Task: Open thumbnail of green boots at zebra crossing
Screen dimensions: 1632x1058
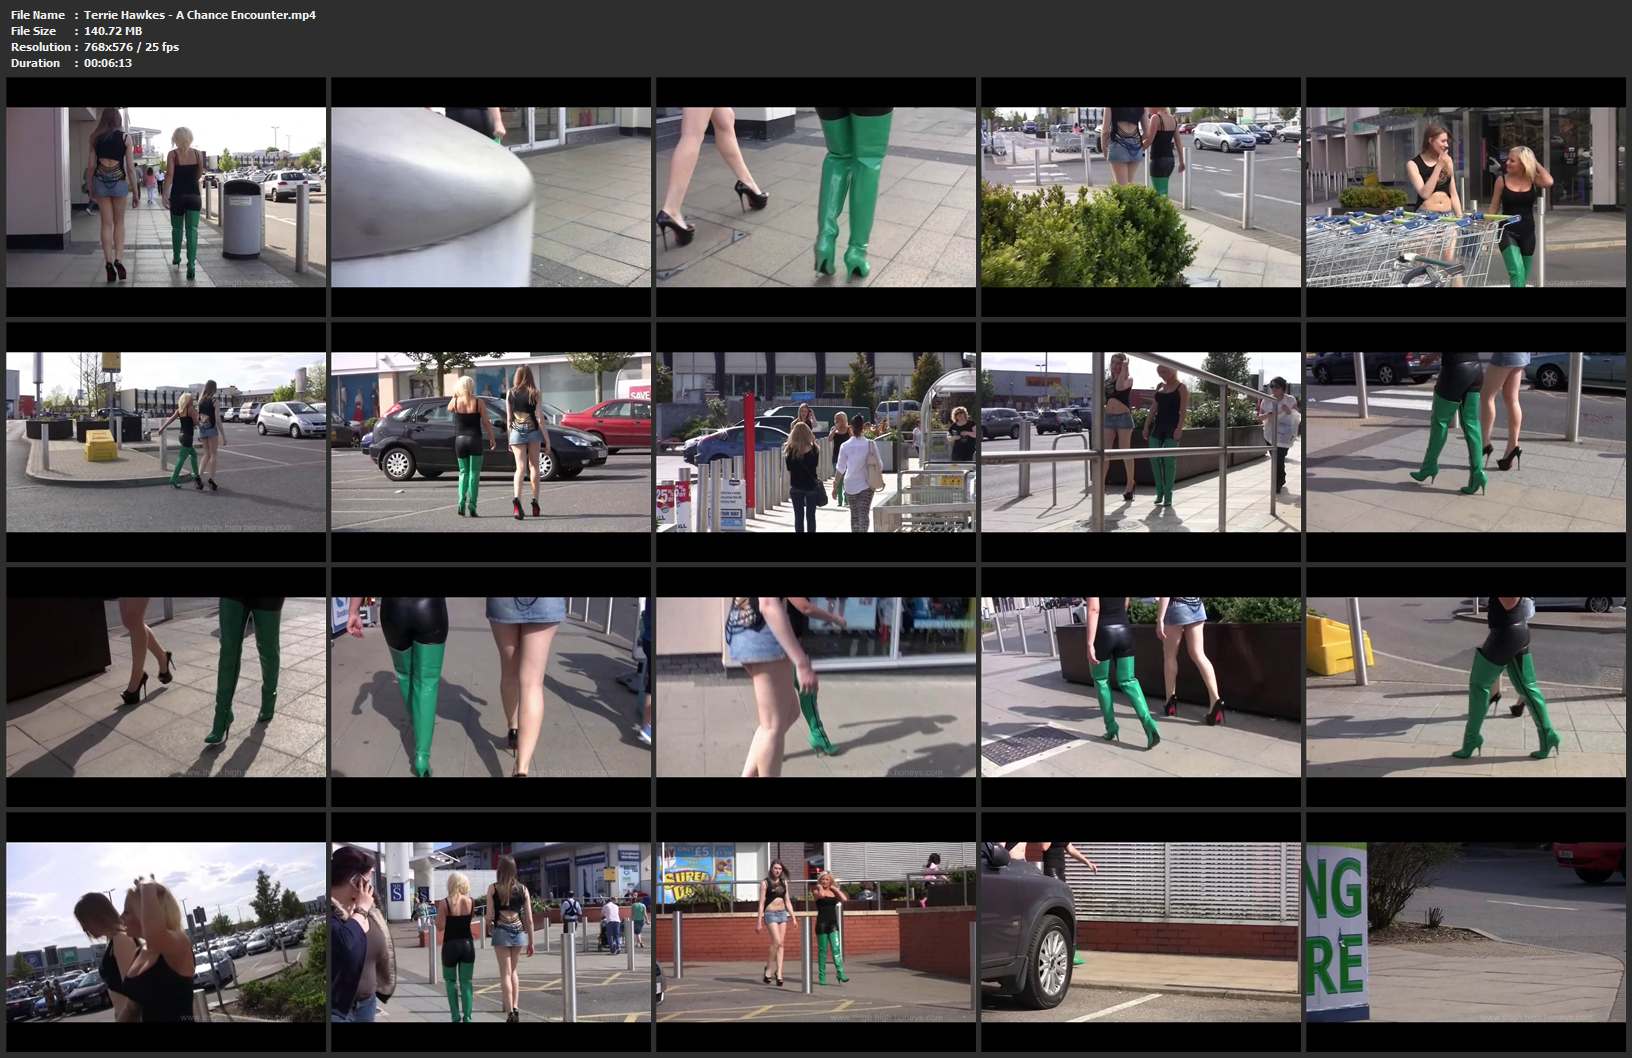Action: pyautogui.click(x=1466, y=442)
